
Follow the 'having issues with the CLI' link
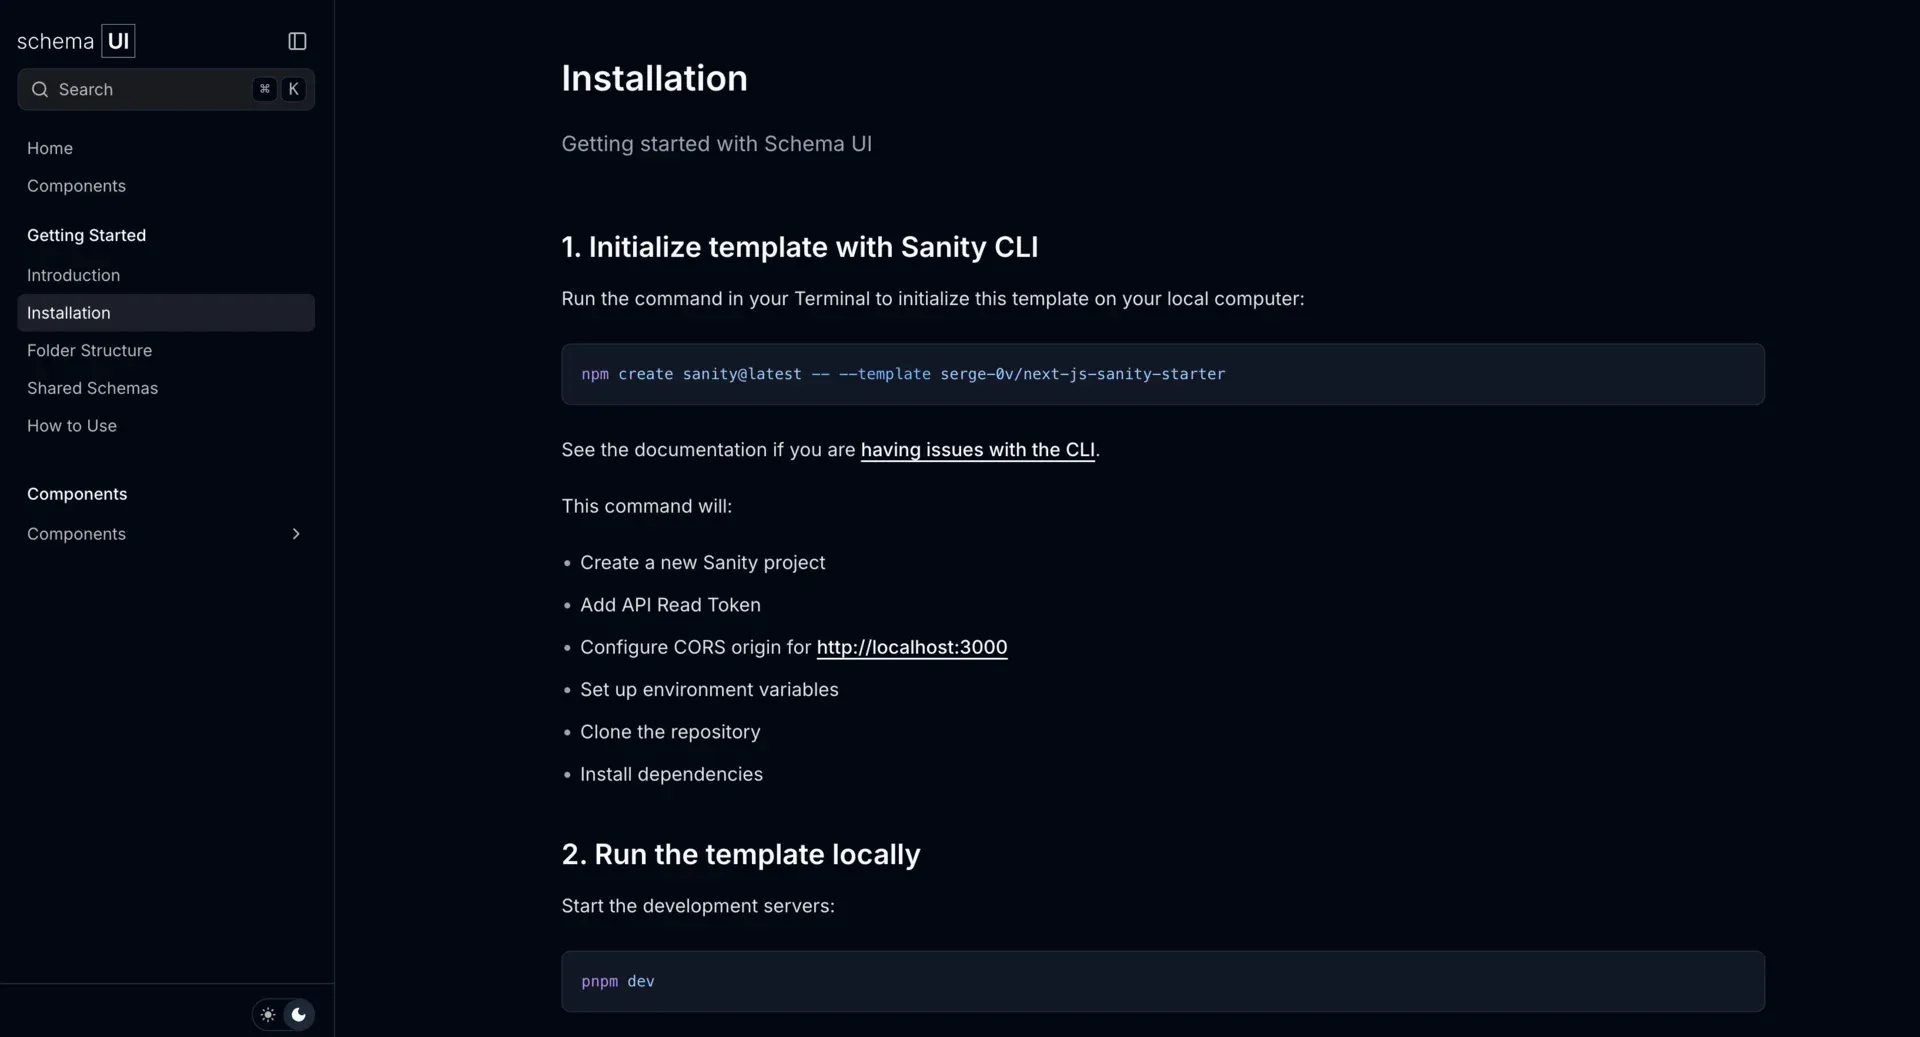(978, 450)
